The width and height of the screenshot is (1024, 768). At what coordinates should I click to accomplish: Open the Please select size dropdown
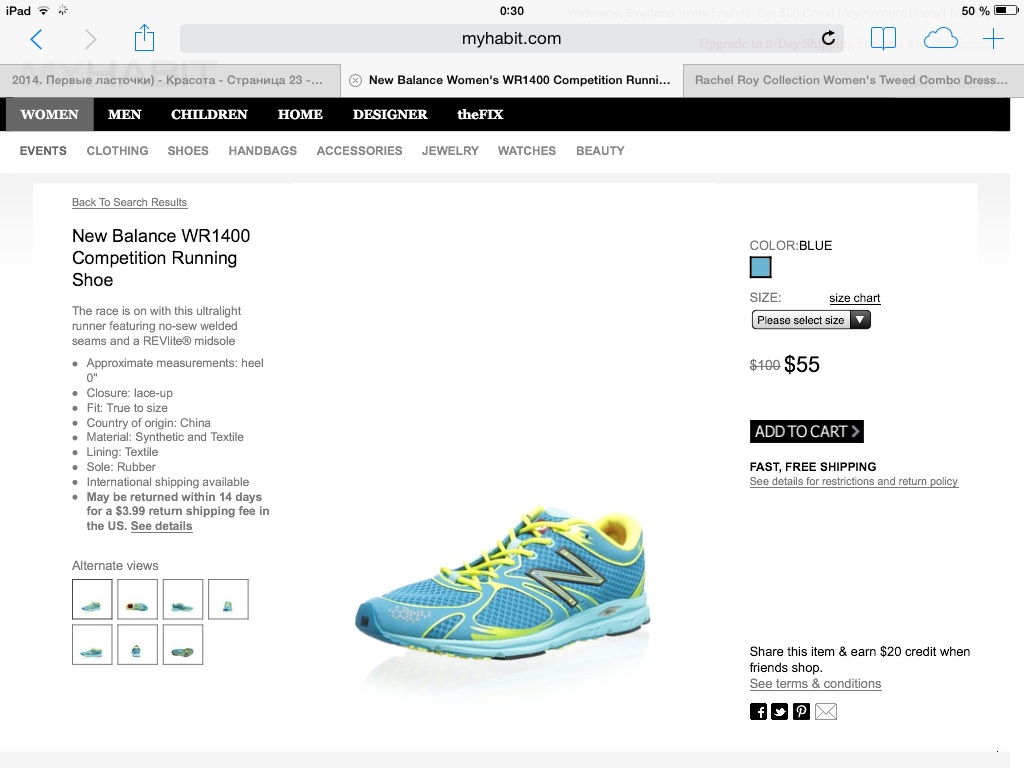point(810,320)
